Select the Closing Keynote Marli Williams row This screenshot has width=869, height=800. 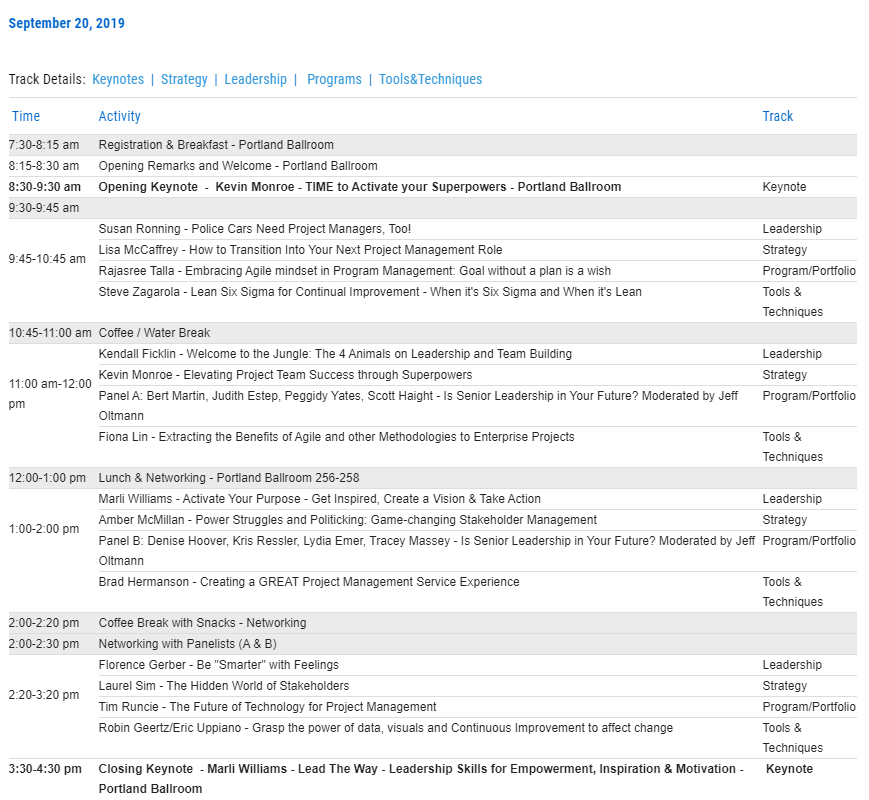(x=432, y=779)
